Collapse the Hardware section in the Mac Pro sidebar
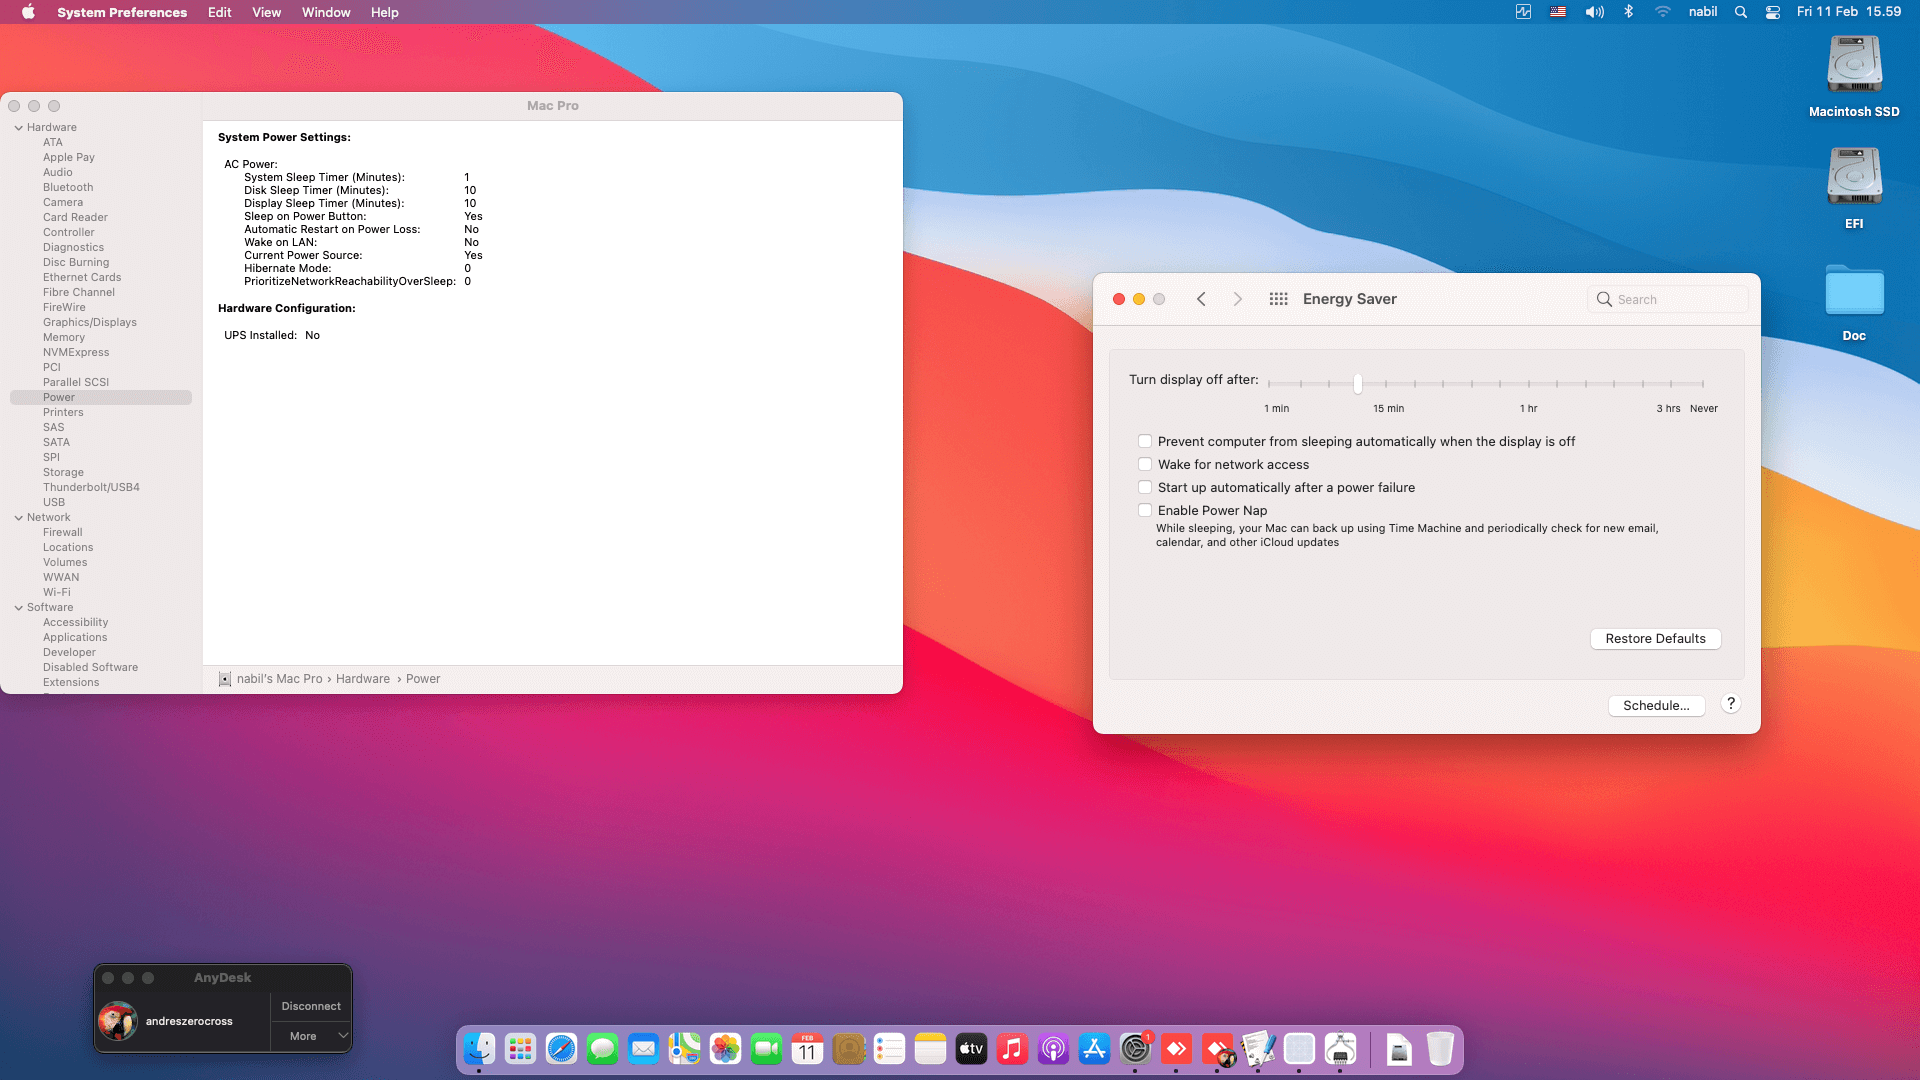The image size is (1920, 1080). pyautogui.click(x=18, y=127)
